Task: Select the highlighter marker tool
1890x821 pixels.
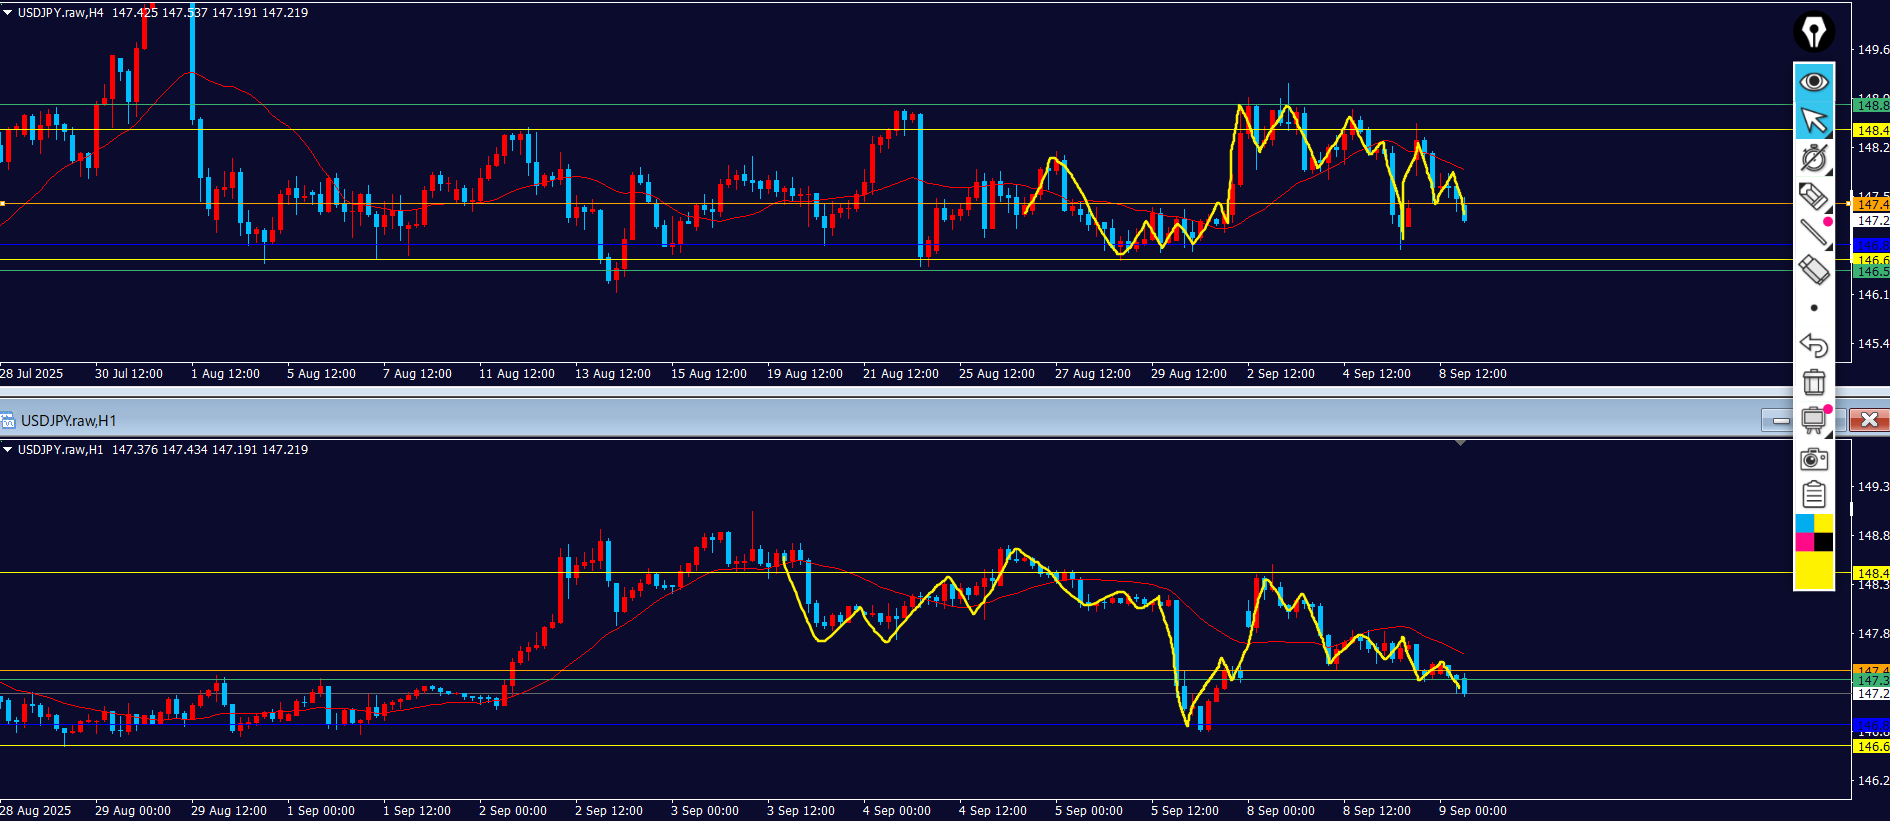Action: coord(1813,196)
